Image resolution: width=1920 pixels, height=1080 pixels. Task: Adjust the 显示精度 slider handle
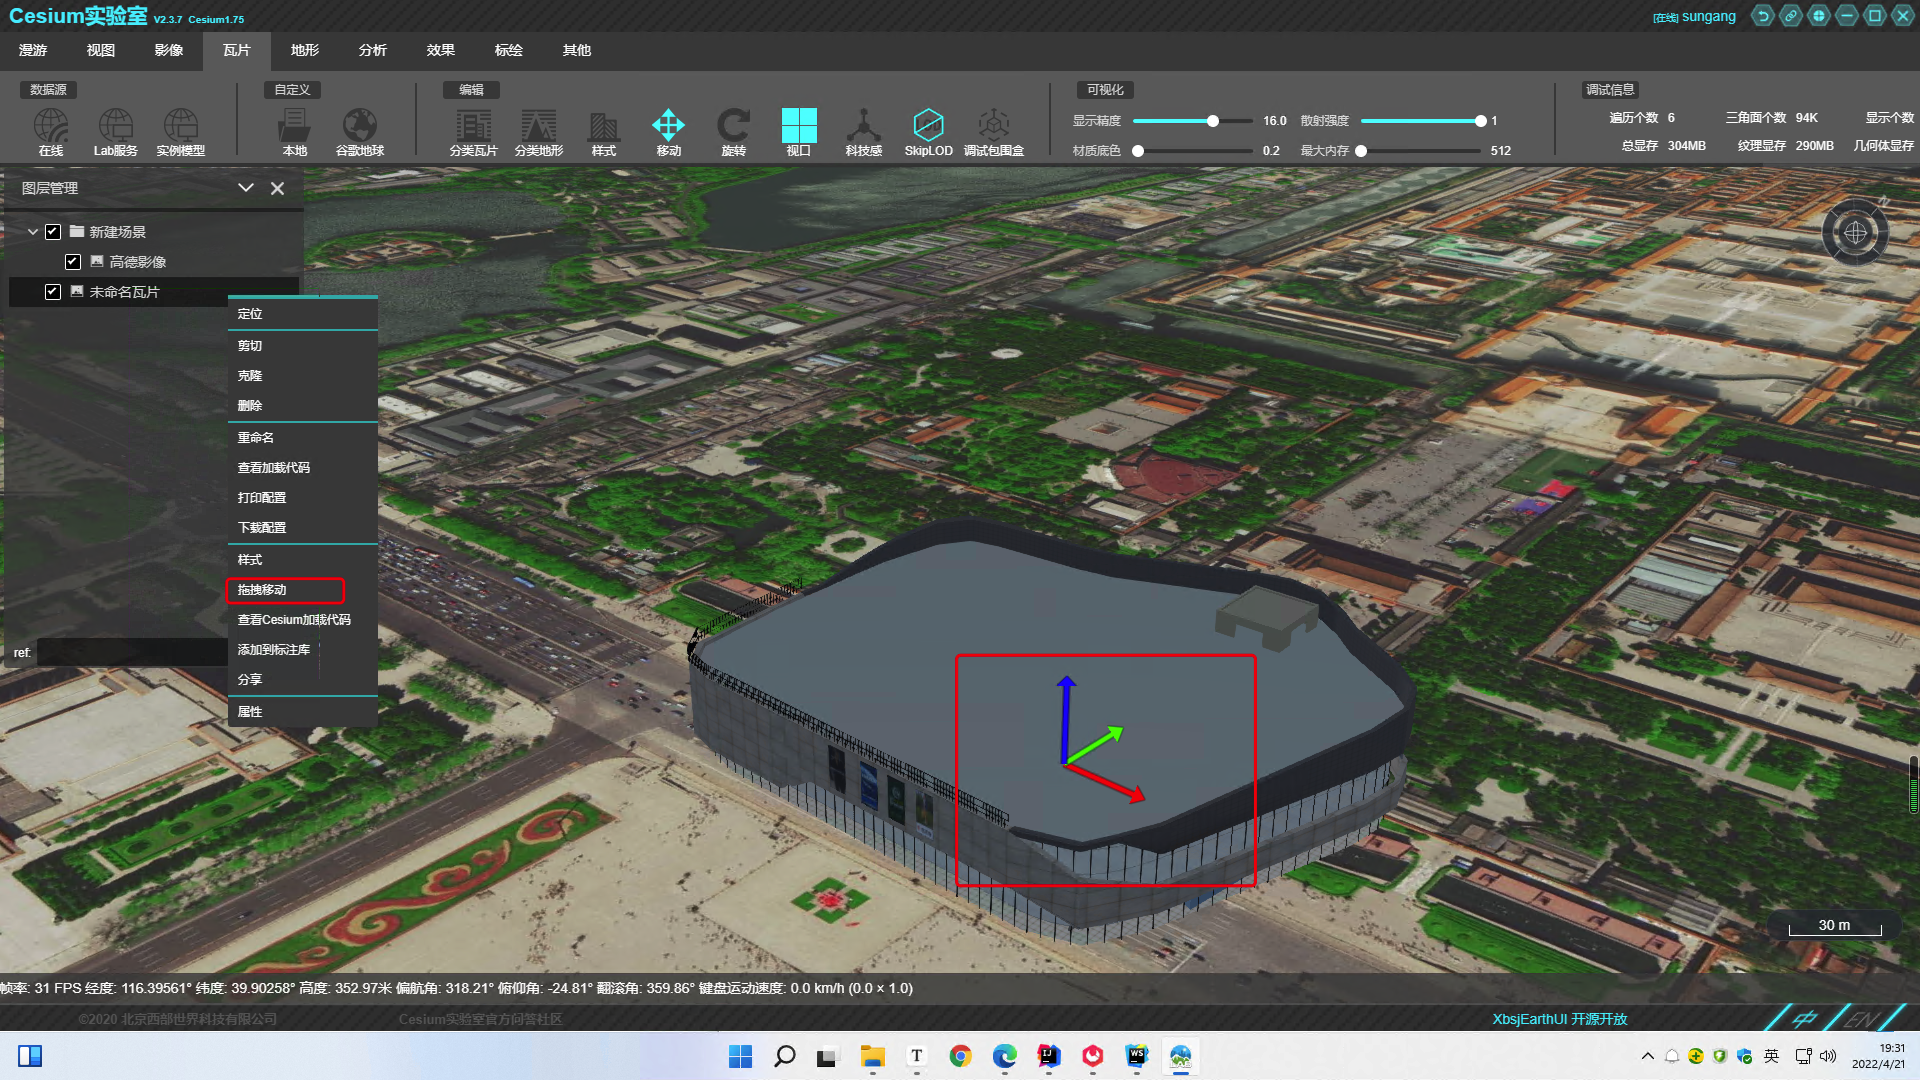1212,121
